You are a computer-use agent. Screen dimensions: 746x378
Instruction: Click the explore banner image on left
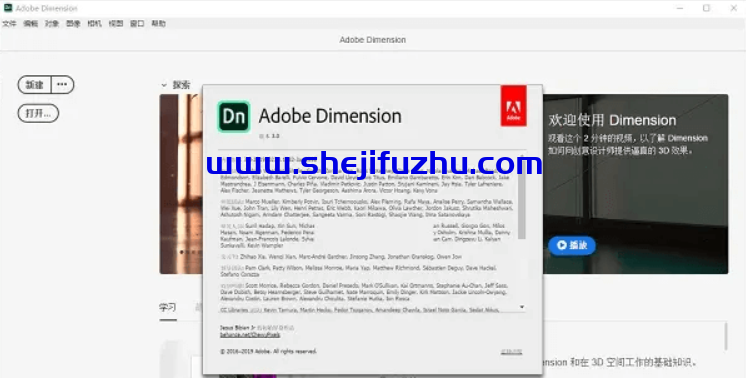pos(181,184)
